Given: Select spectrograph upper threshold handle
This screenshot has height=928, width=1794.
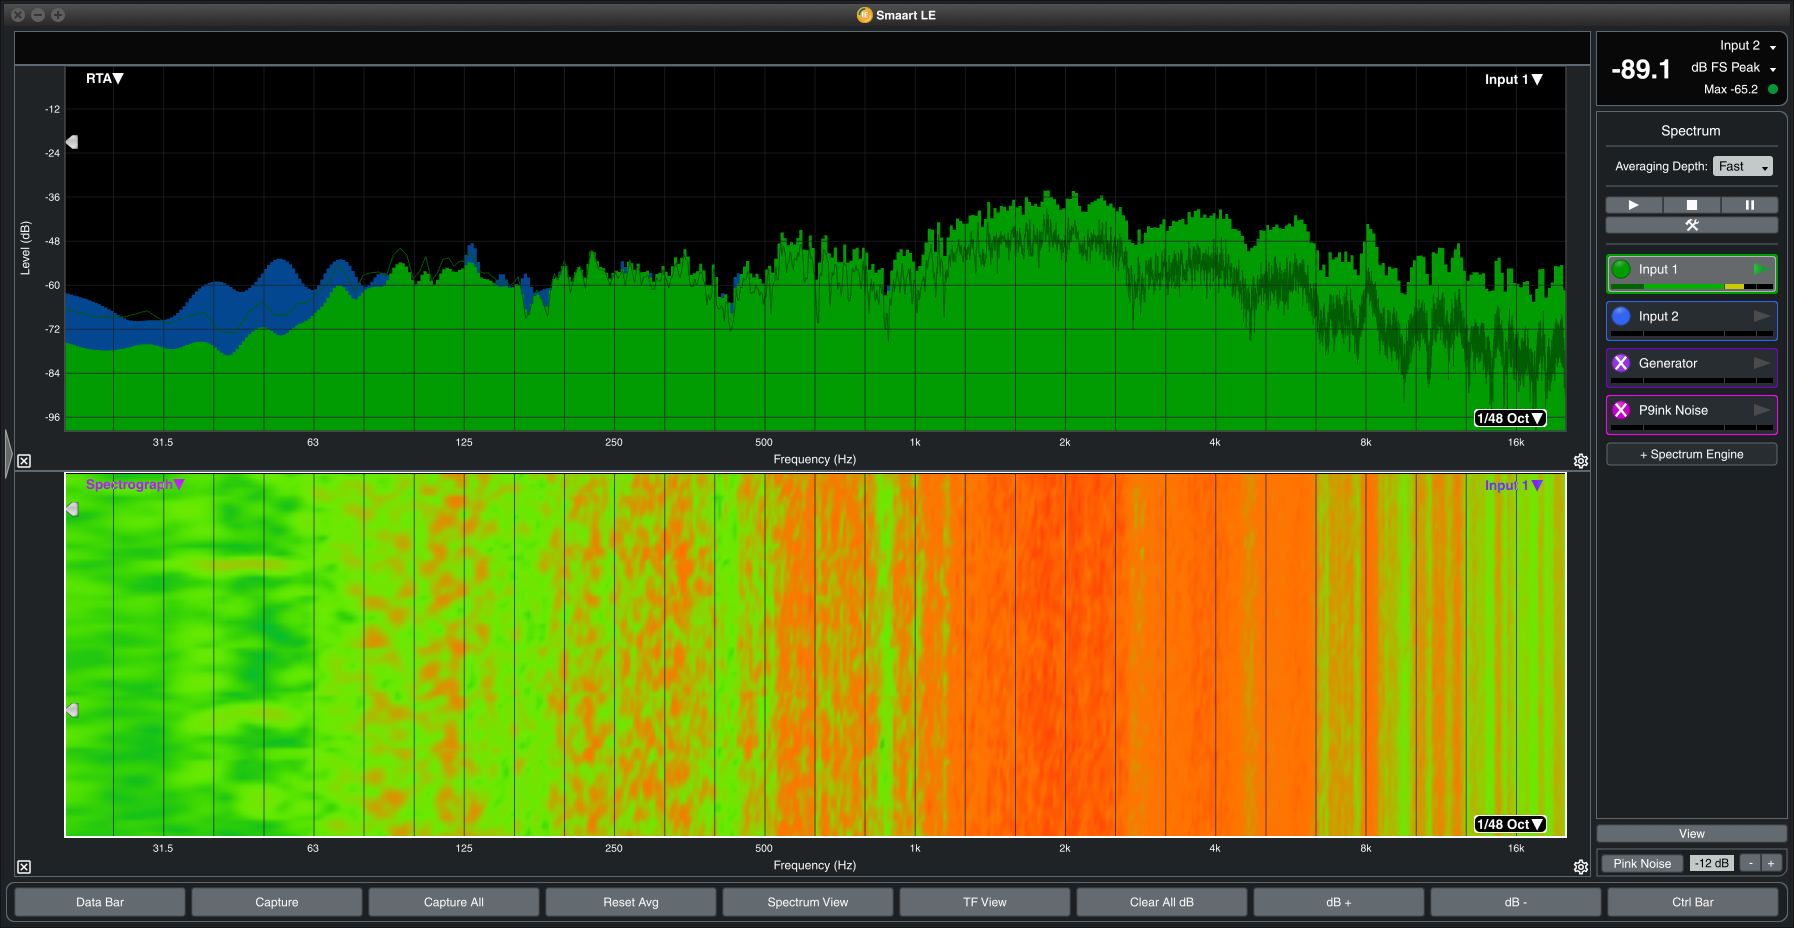Looking at the screenshot, I should (71, 509).
